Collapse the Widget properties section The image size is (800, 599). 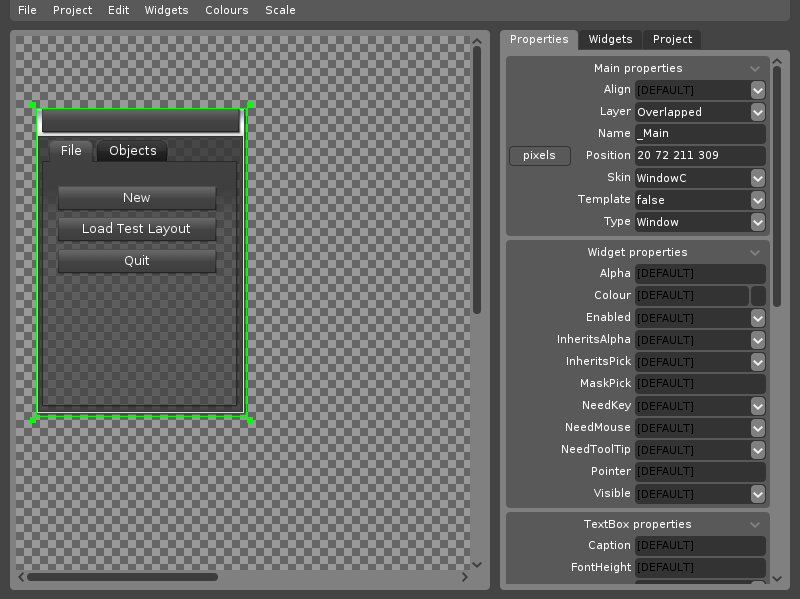755,253
